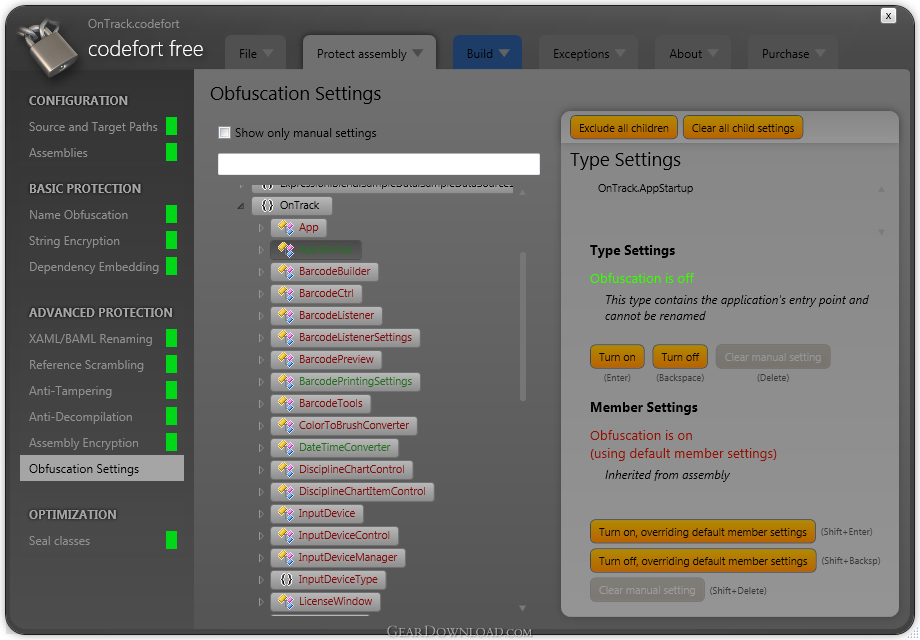Click the BarcodePrintingSettings class icon
This screenshot has height=640, width=920.
(286, 381)
